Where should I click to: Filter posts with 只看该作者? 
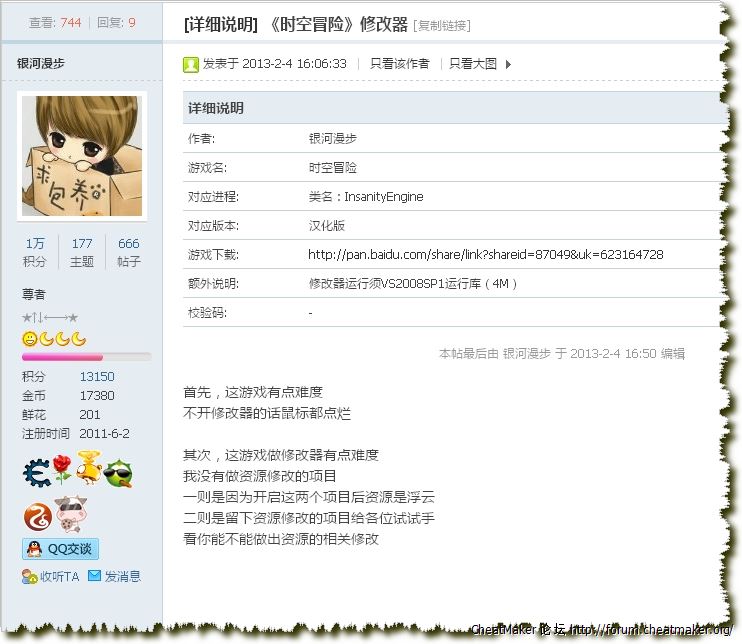click(x=399, y=64)
